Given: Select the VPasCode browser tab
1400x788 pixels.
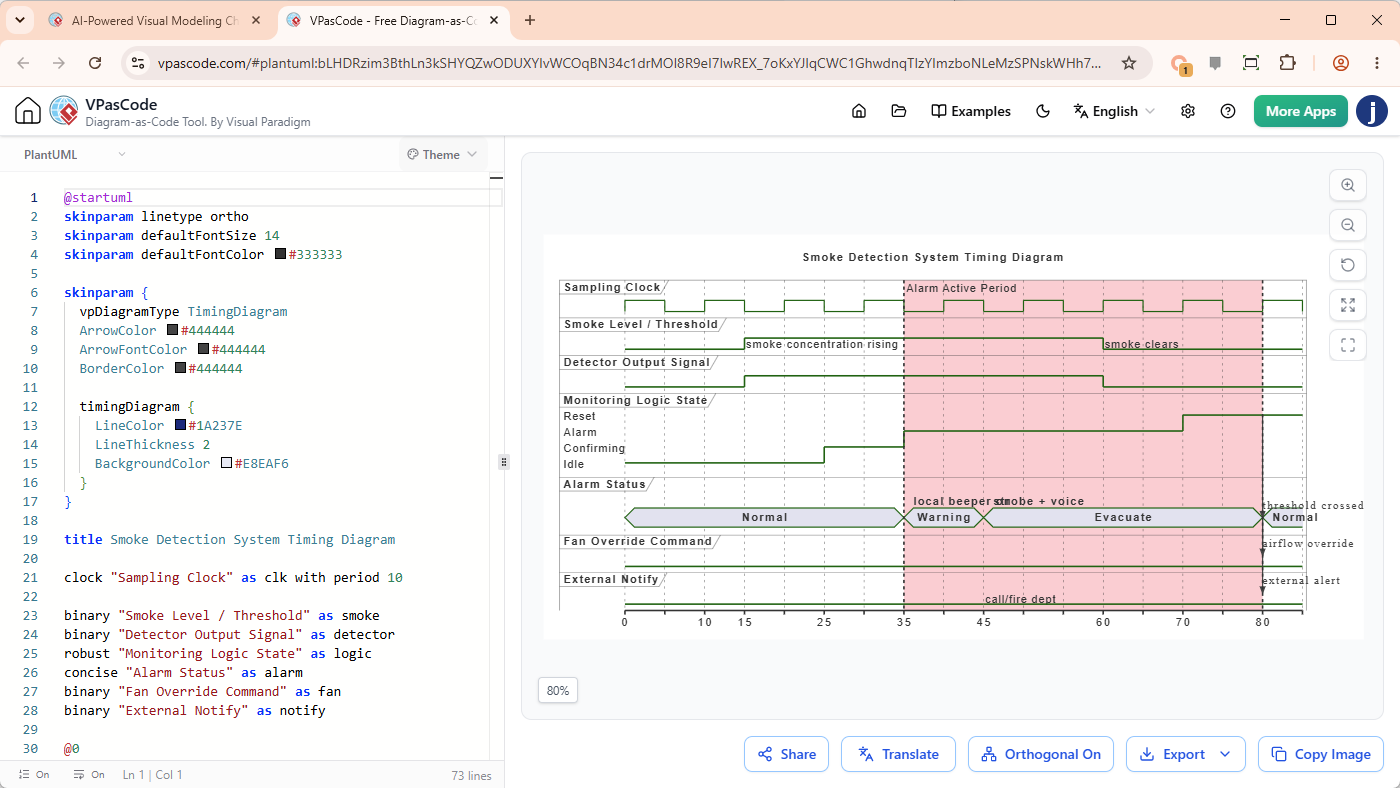Looking at the screenshot, I should tap(394, 20).
